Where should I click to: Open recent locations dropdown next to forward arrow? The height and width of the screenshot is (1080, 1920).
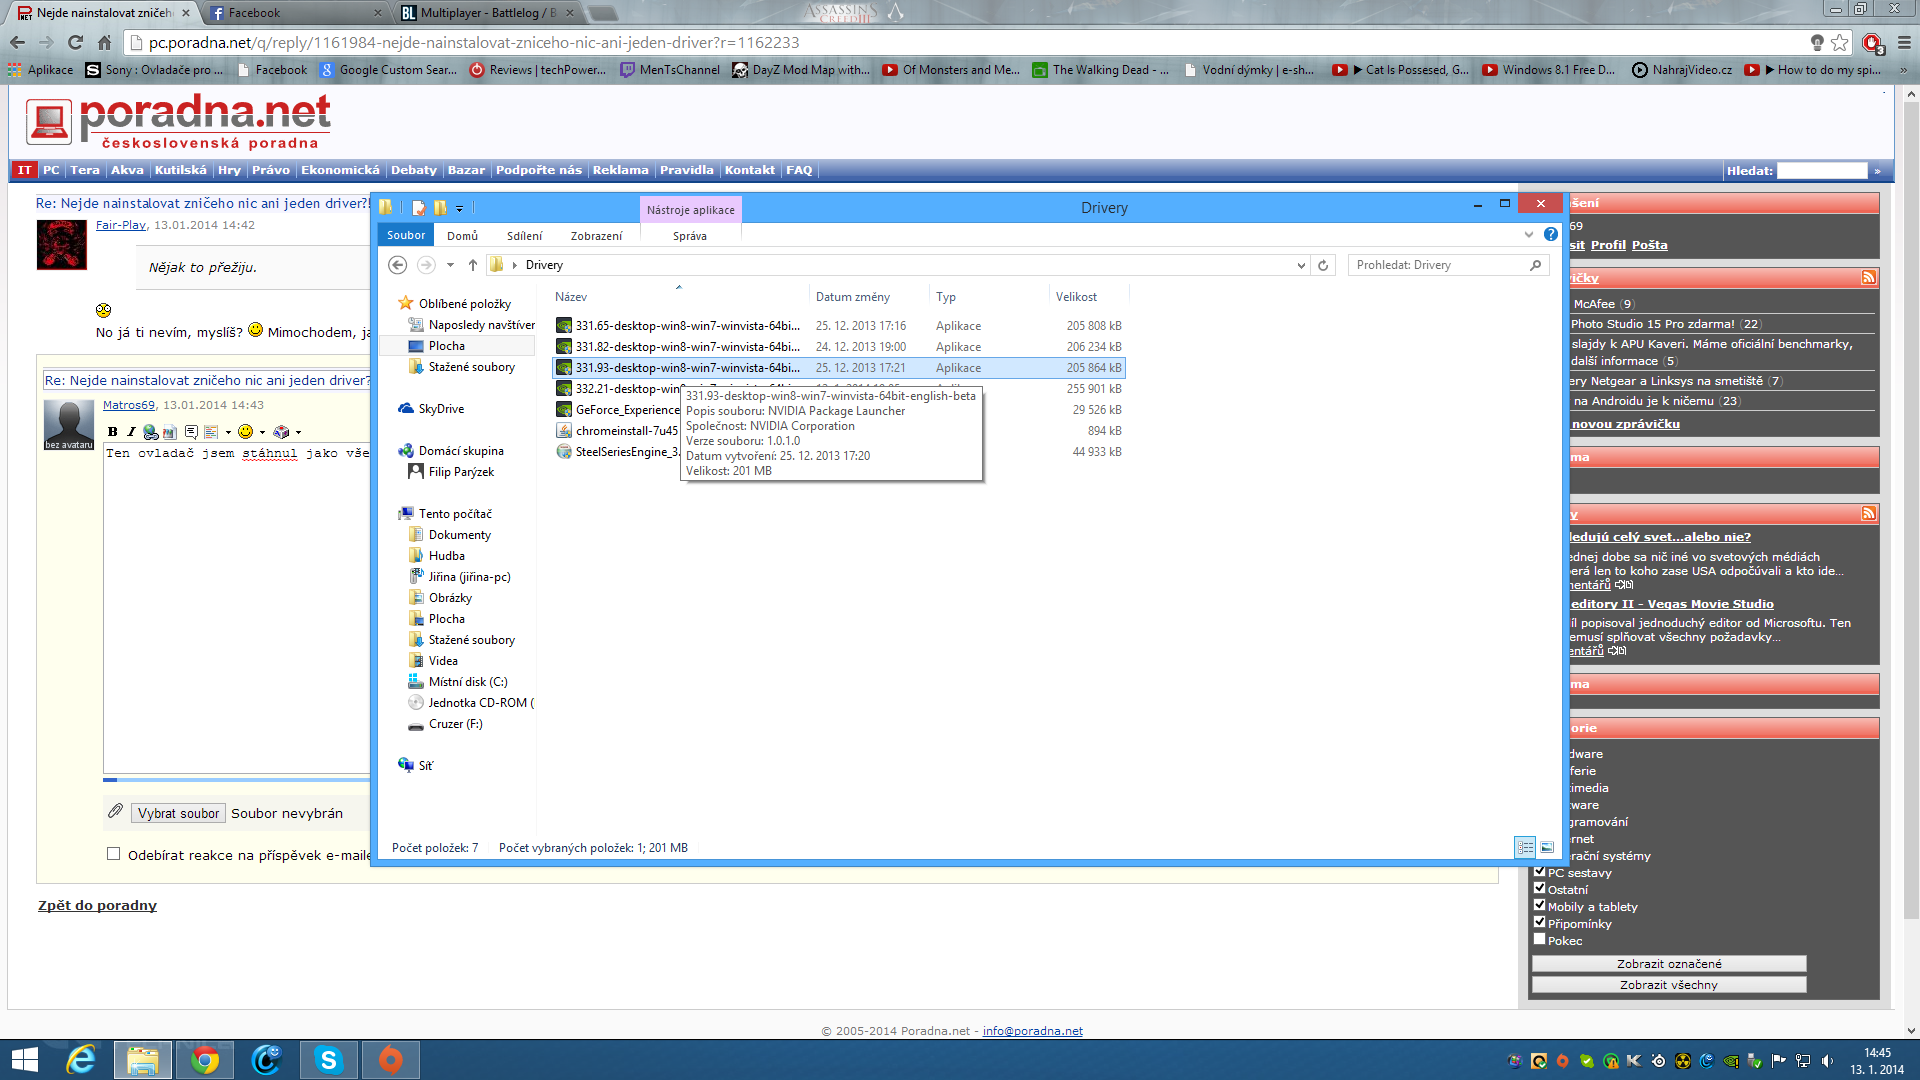pos(450,265)
